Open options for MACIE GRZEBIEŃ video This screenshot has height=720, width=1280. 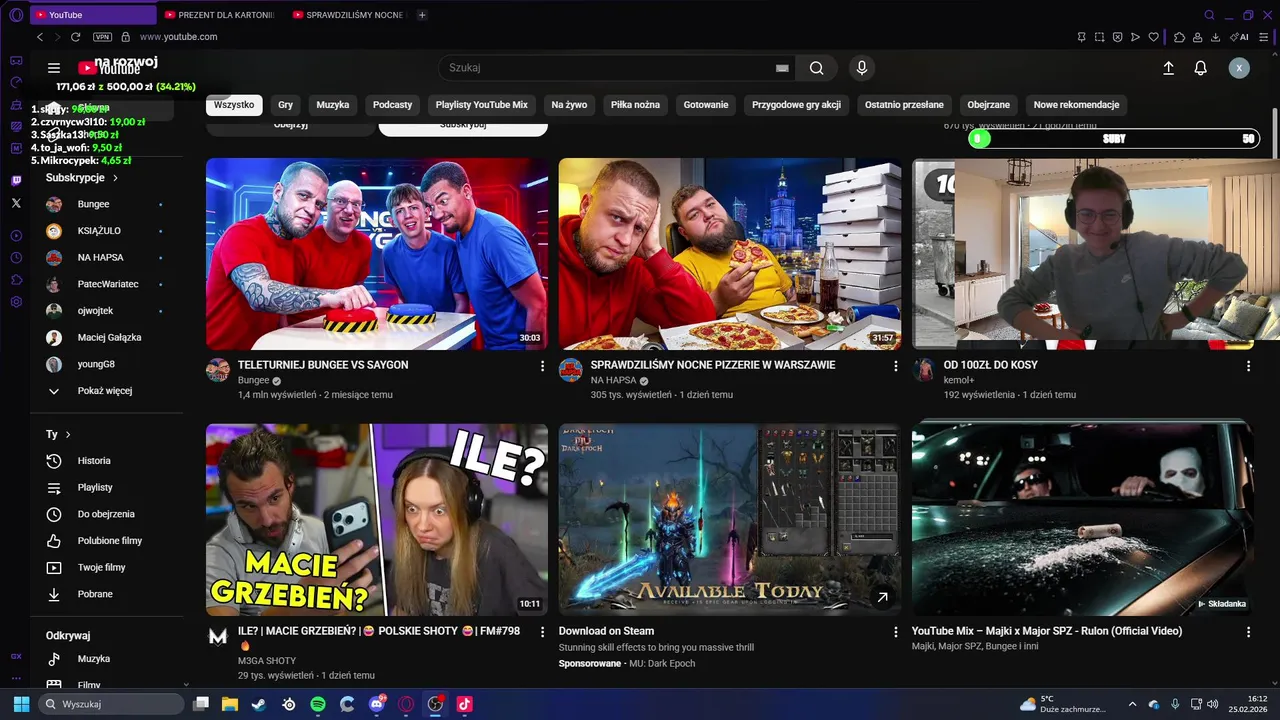click(543, 632)
